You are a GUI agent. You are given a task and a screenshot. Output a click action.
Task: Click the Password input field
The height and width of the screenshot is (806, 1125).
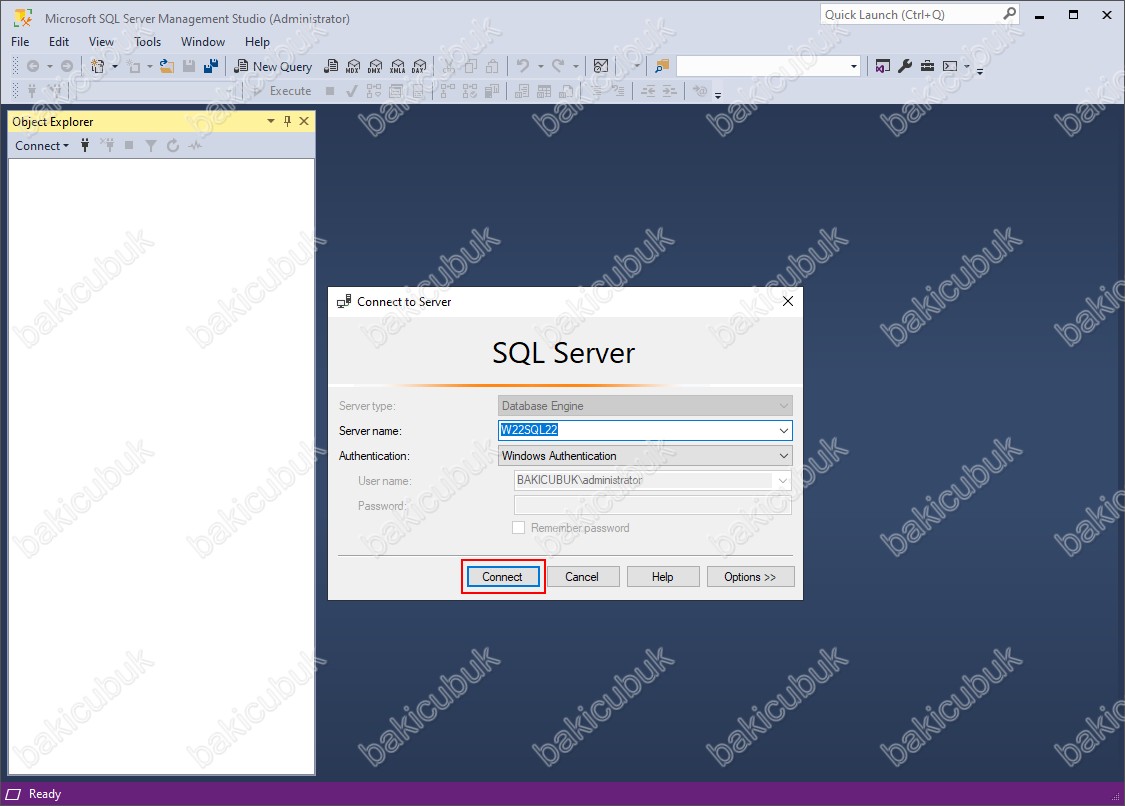click(x=653, y=506)
